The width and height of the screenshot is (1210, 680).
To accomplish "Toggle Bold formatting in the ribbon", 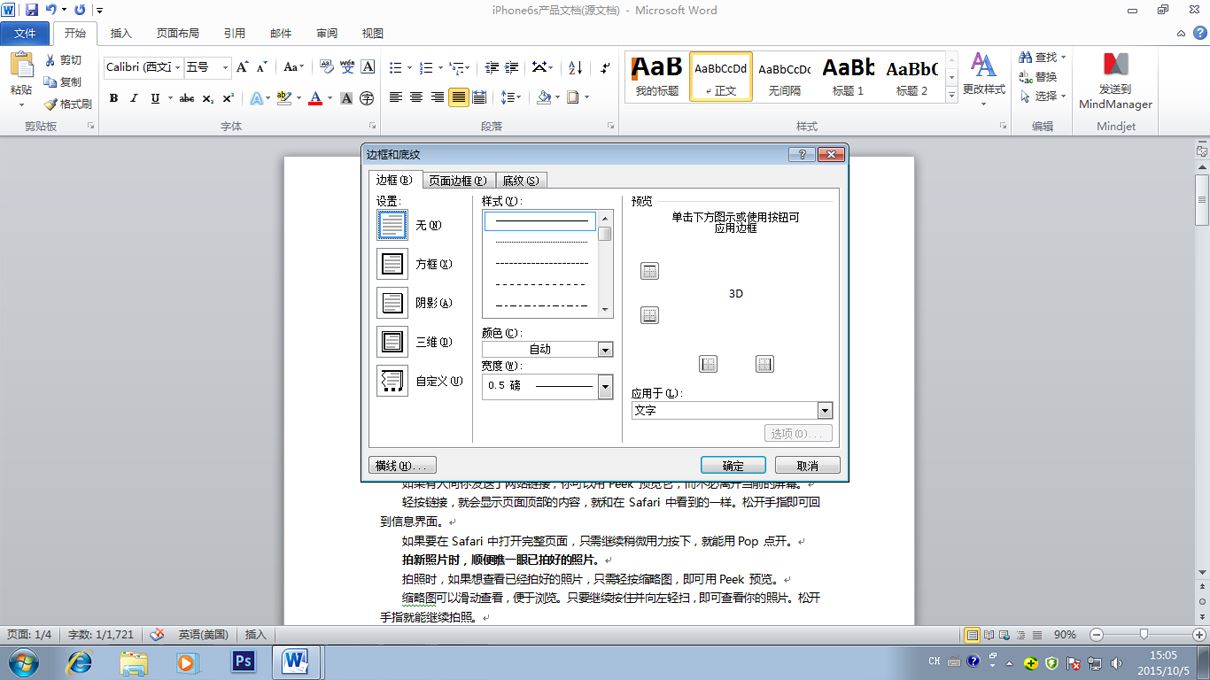I will click(114, 98).
